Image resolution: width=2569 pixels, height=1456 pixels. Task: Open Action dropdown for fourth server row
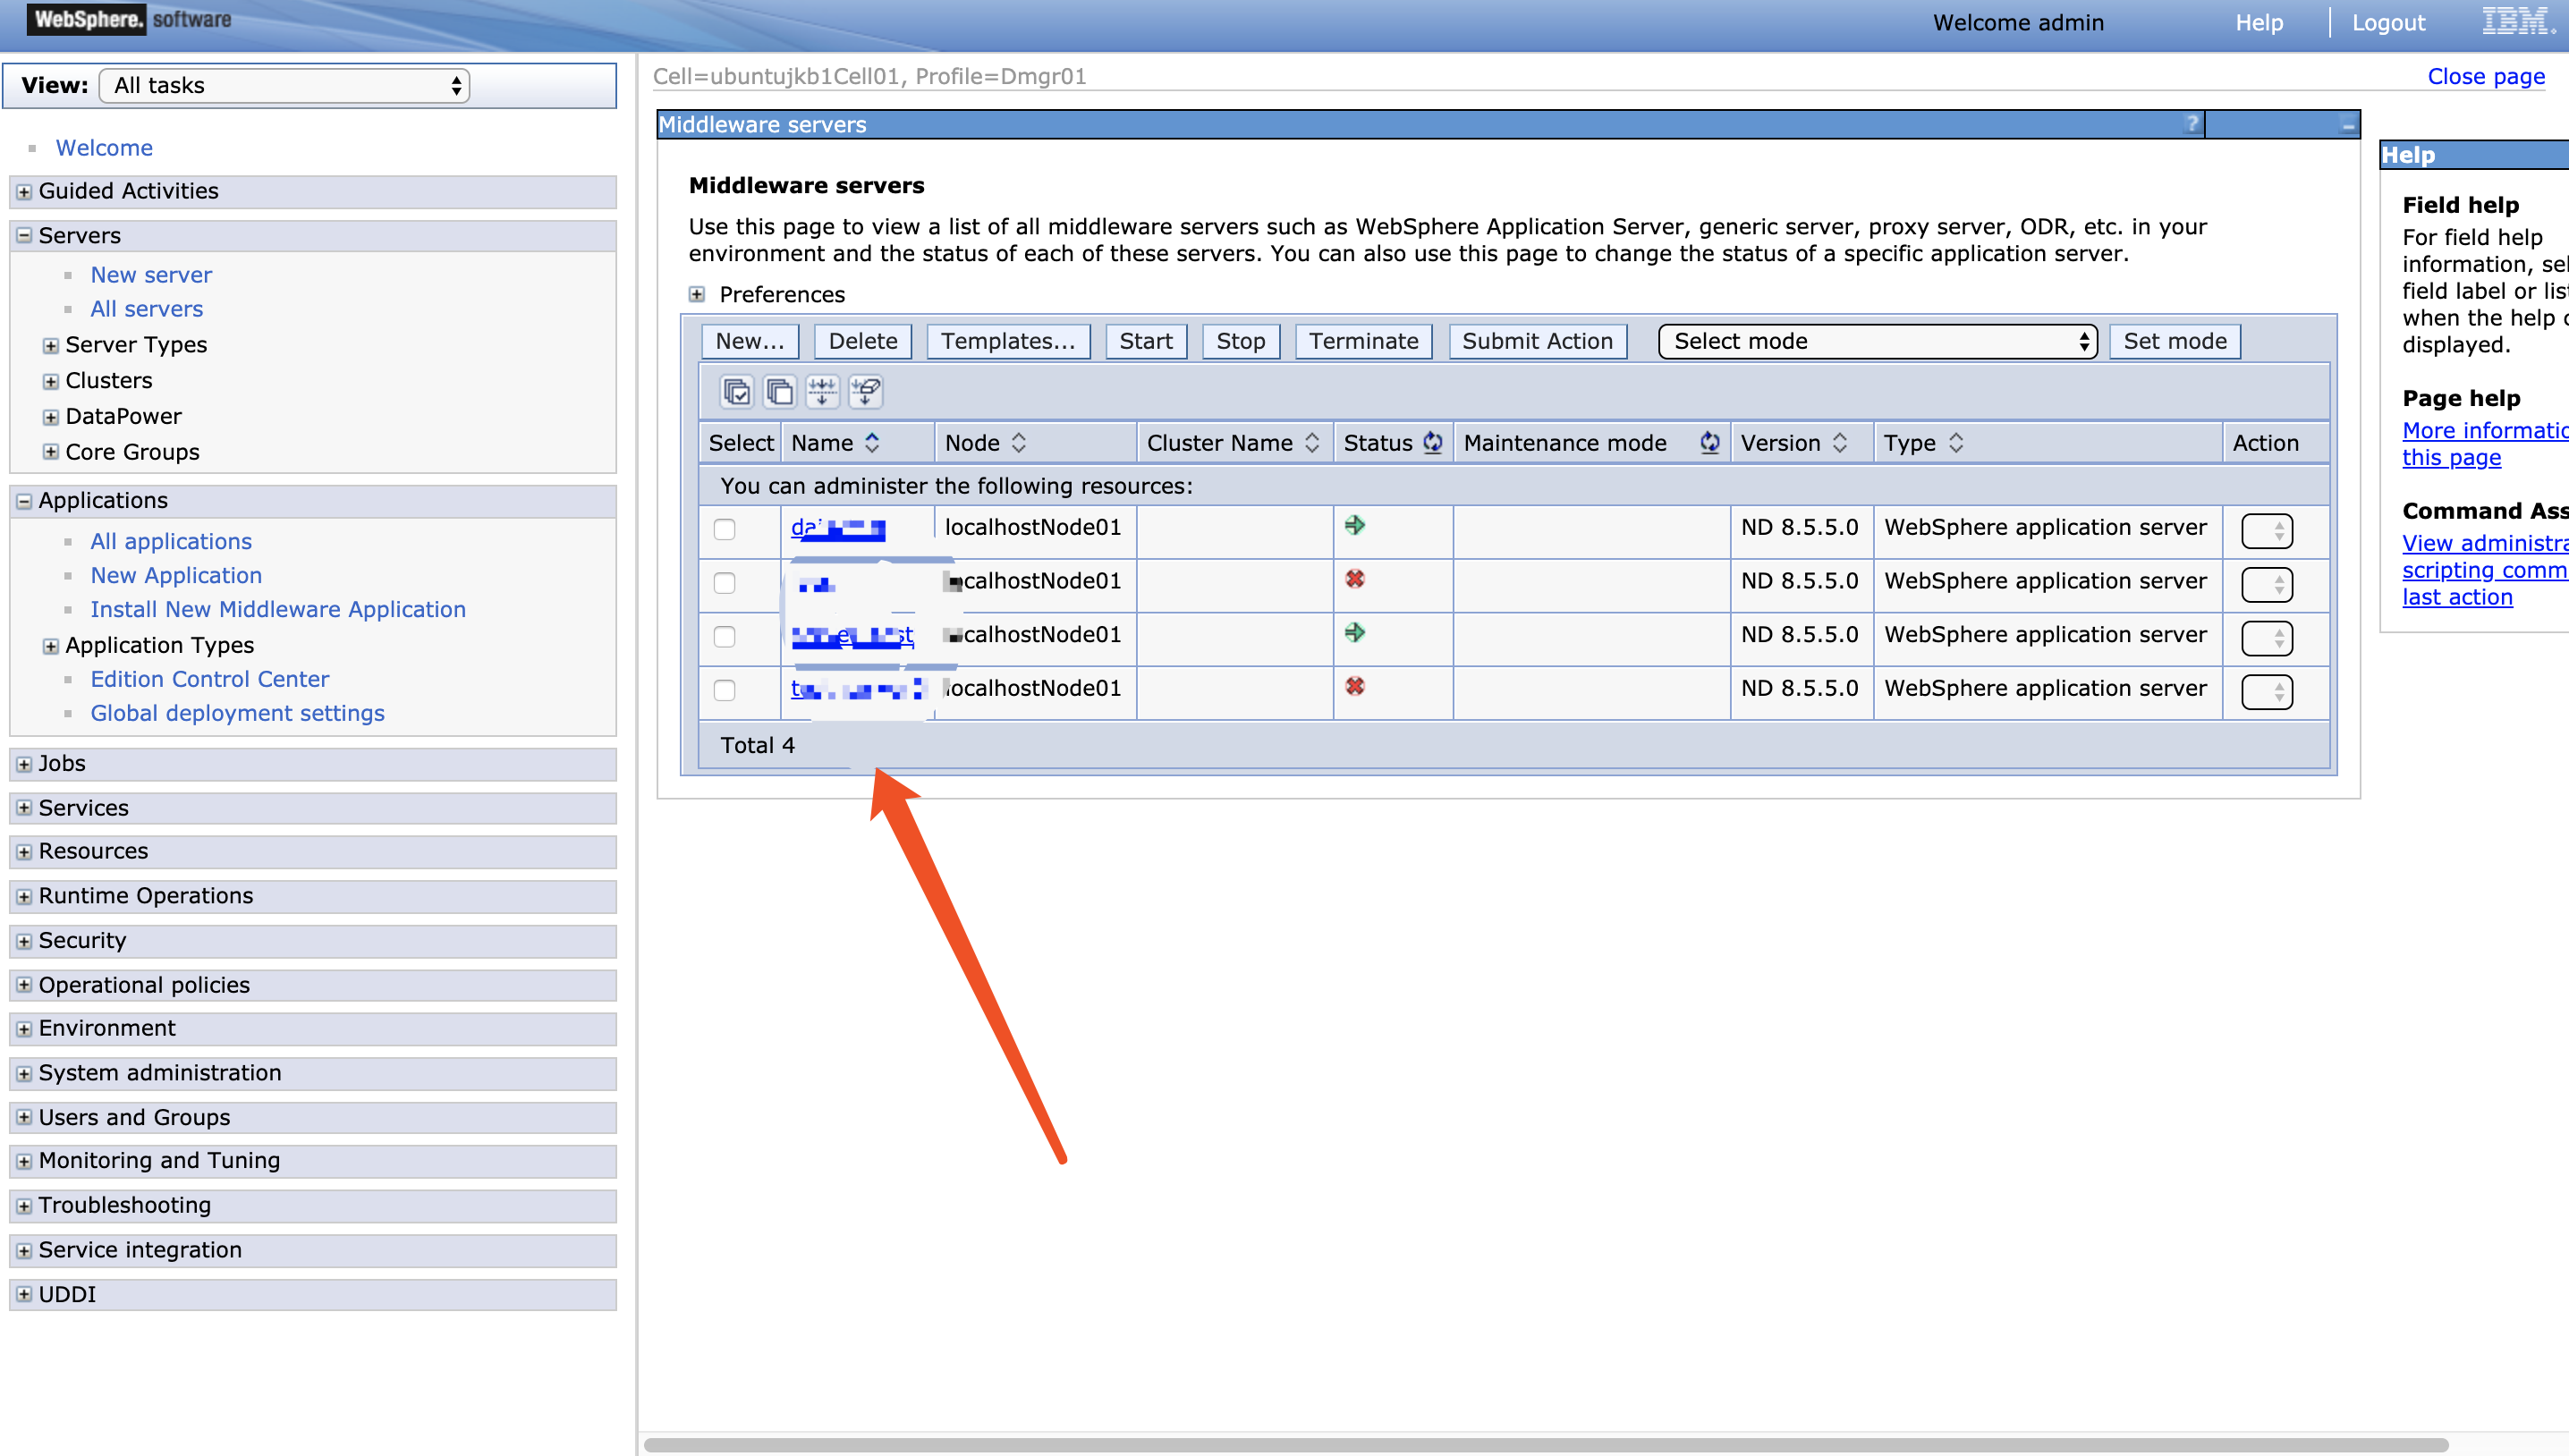point(2266,692)
